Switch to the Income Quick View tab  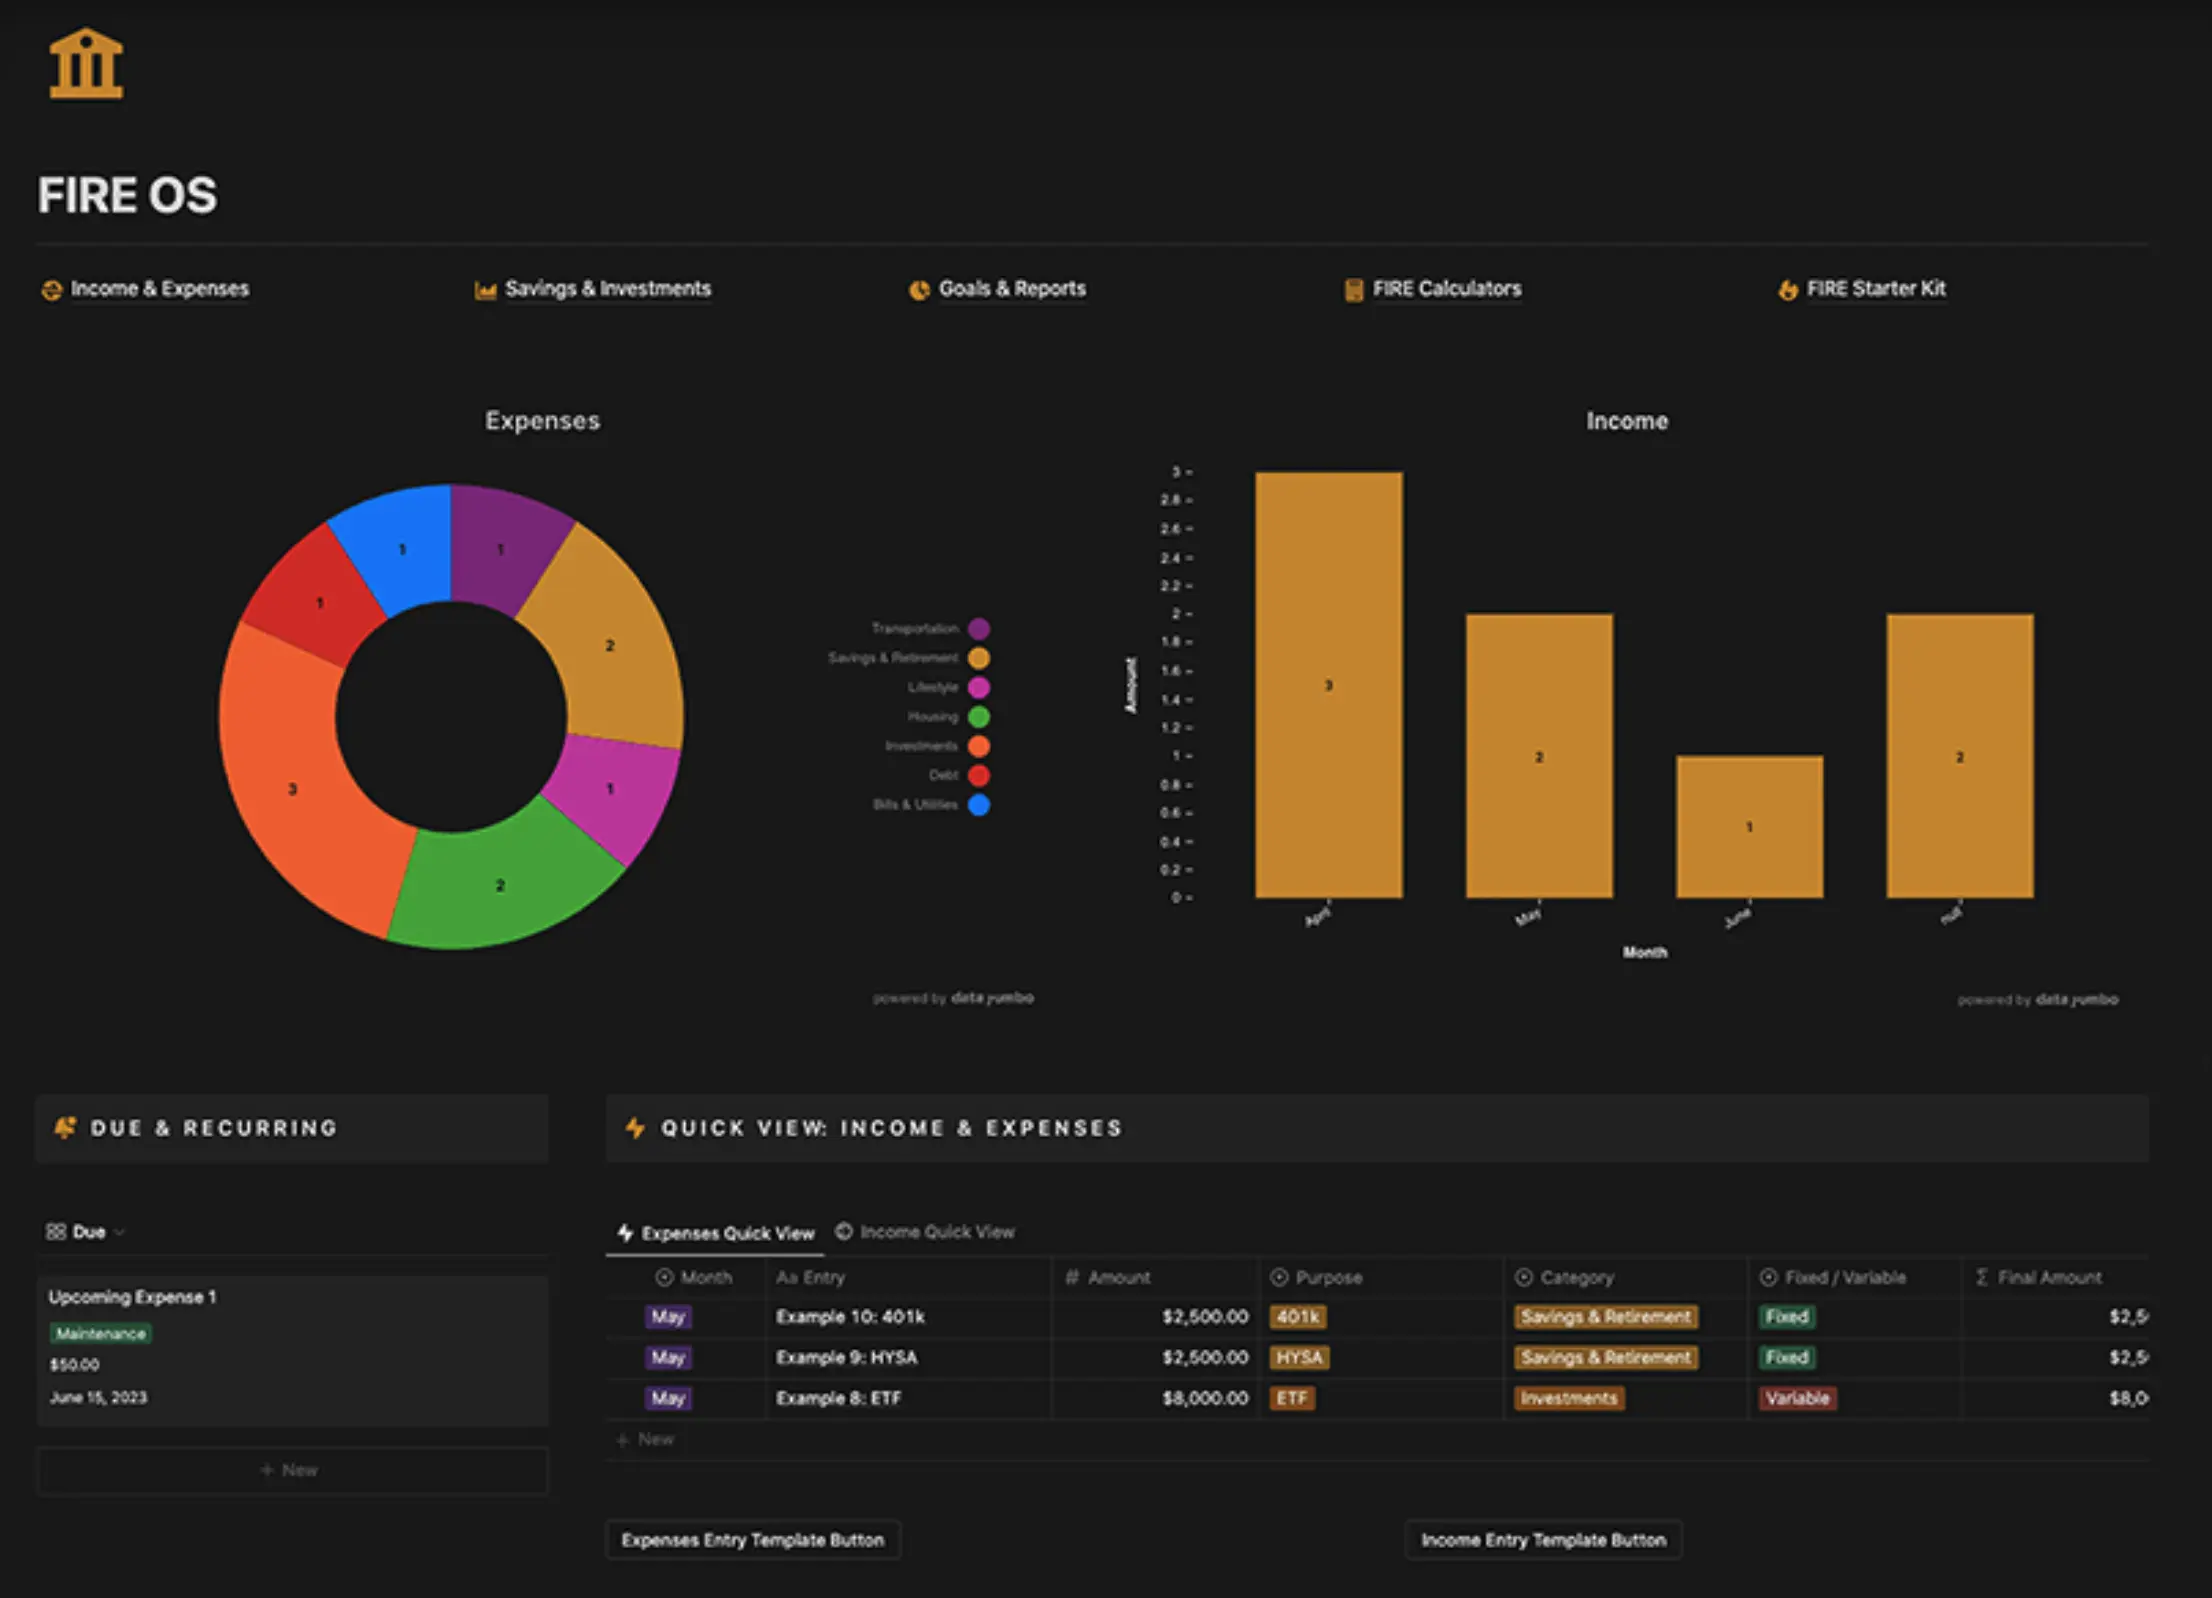925,1232
